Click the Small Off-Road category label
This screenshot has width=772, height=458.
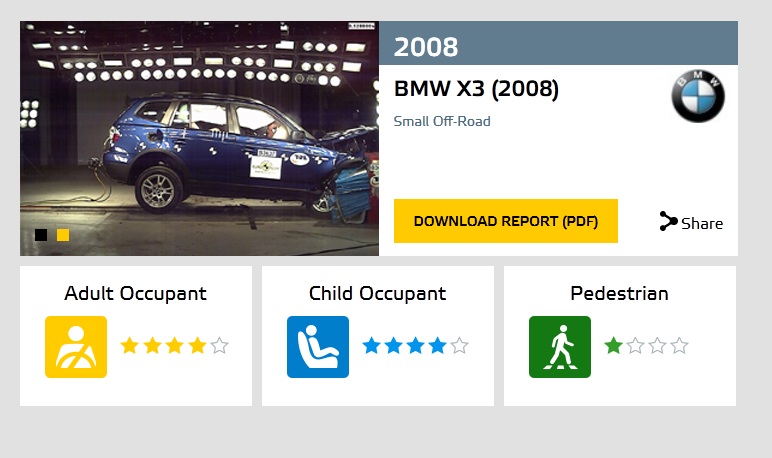[x=442, y=121]
